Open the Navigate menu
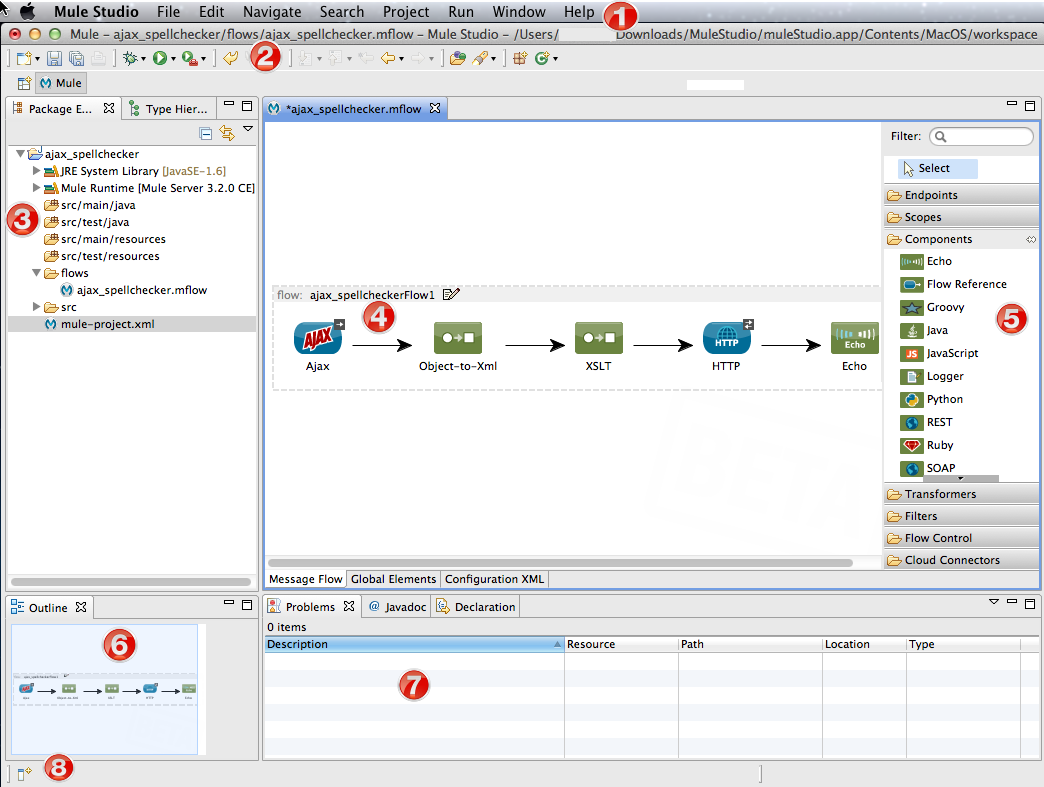 coord(271,12)
